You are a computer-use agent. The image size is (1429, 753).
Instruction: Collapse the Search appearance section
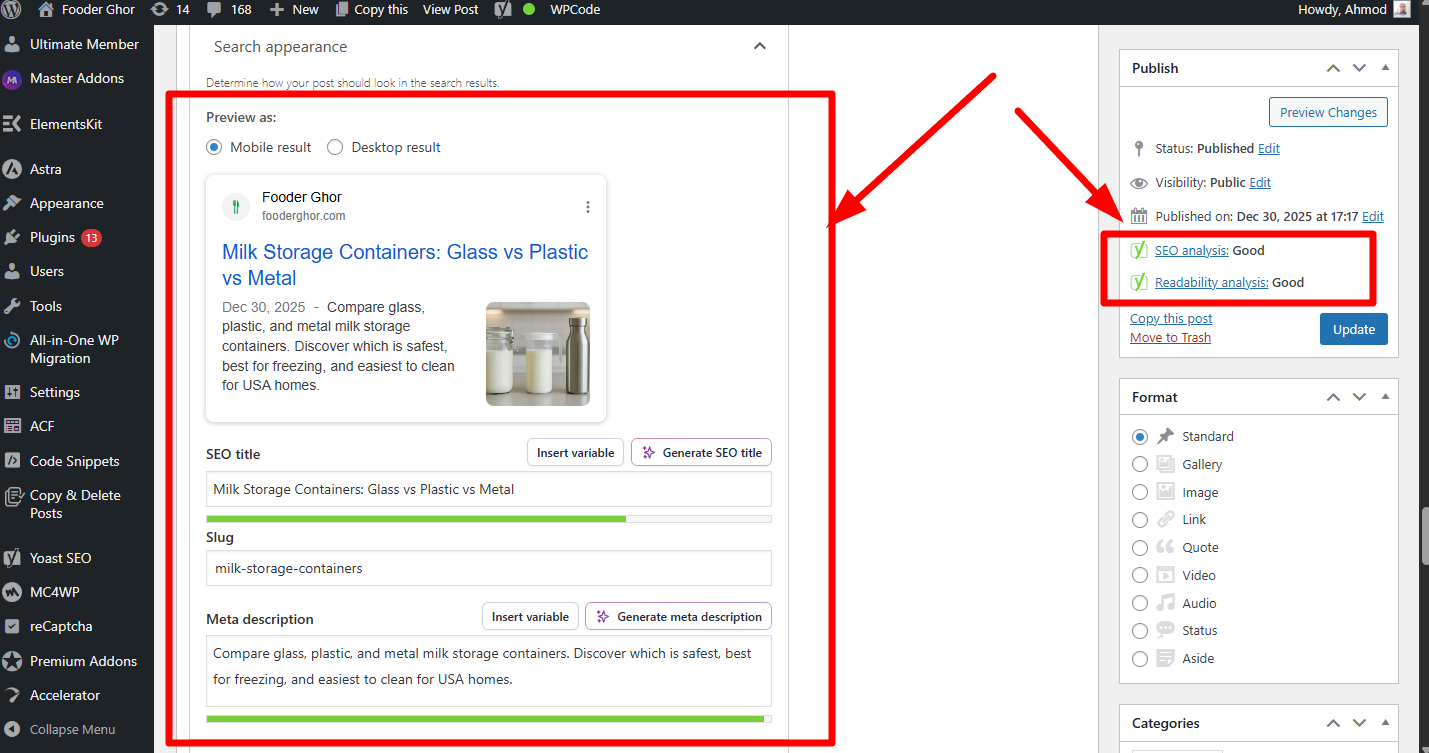tap(760, 46)
